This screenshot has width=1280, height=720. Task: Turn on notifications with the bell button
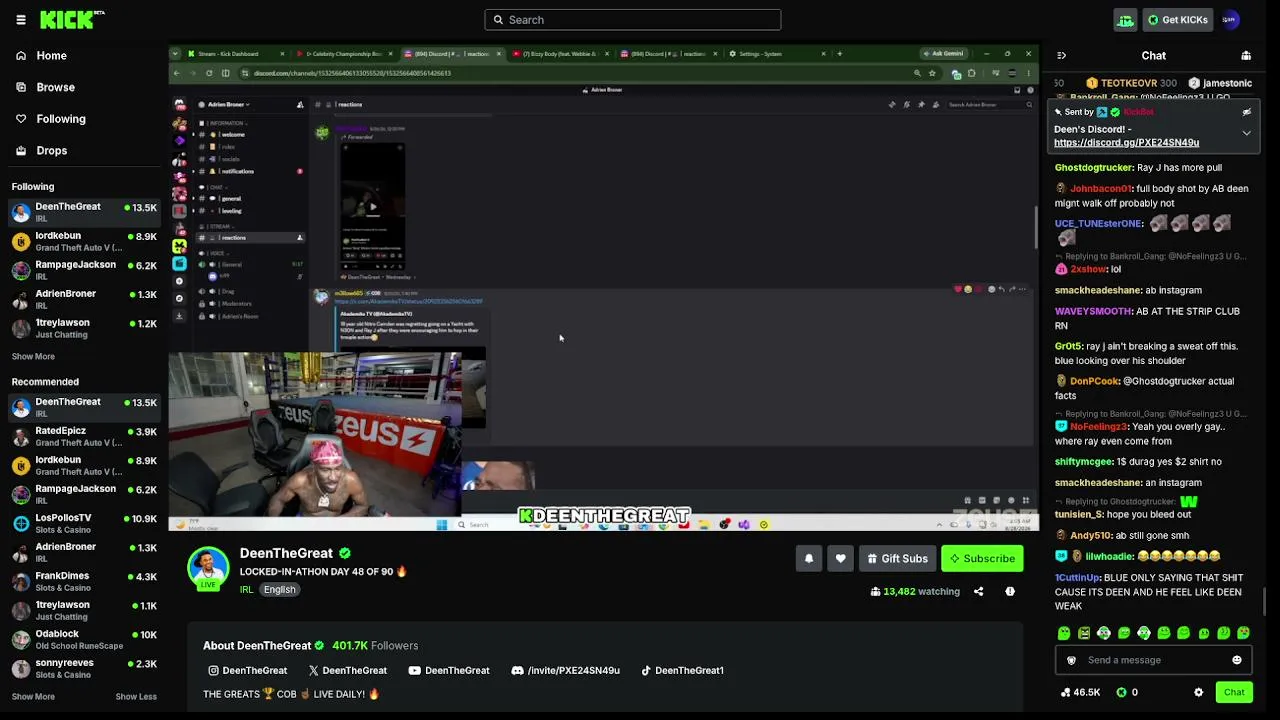(x=809, y=559)
